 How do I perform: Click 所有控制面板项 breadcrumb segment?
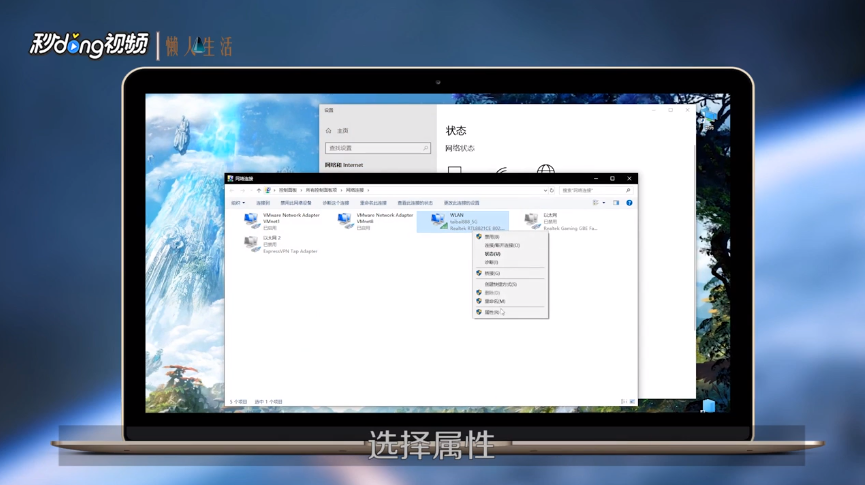(x=321, y=190)
